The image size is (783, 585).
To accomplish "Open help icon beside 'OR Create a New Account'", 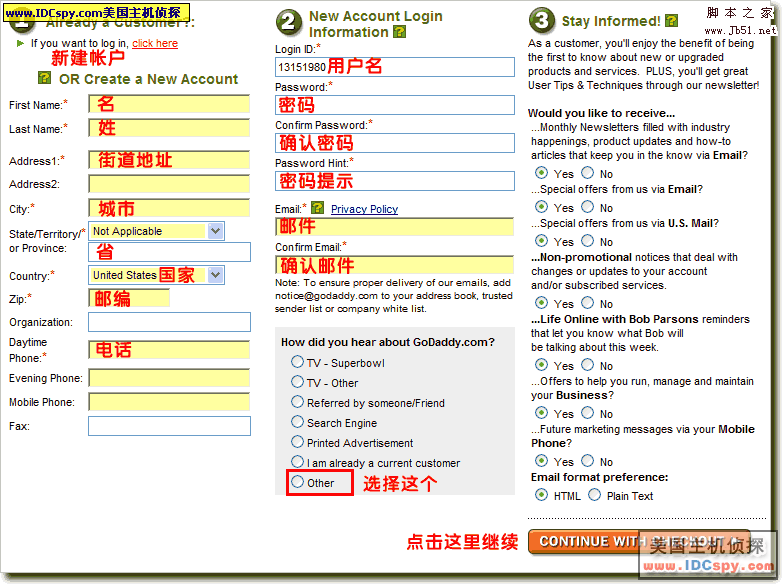I will coord(44,78).
